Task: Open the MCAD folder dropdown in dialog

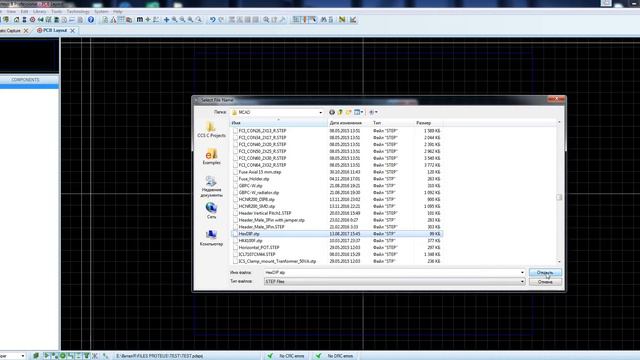Action: 320,112
